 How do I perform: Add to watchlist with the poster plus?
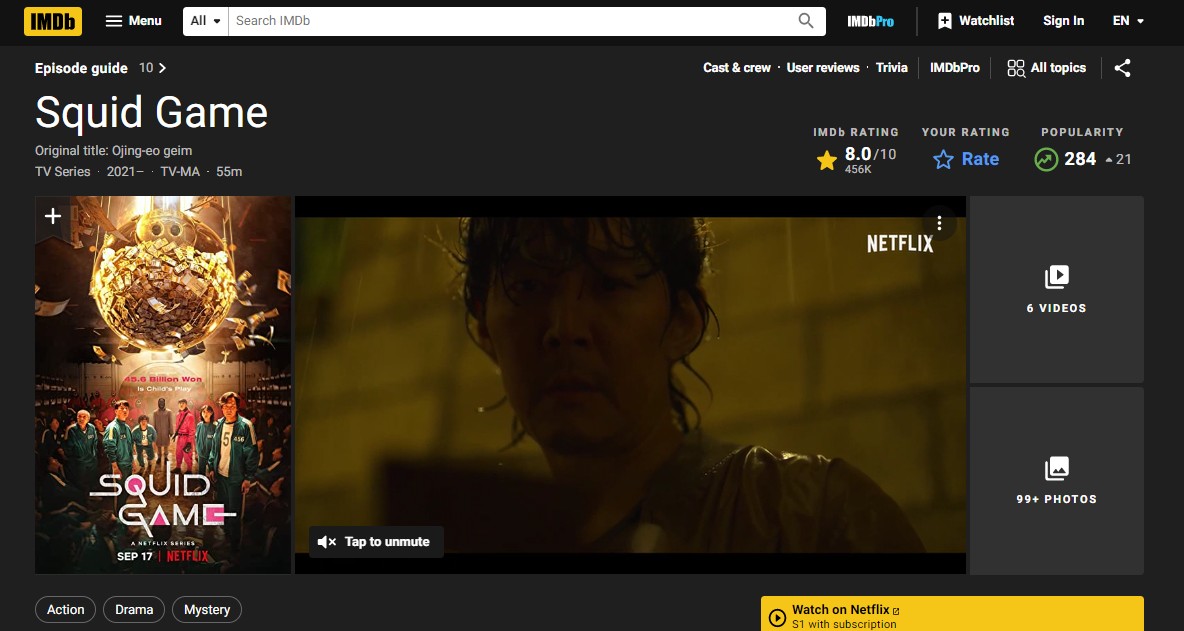pos(53,217)
